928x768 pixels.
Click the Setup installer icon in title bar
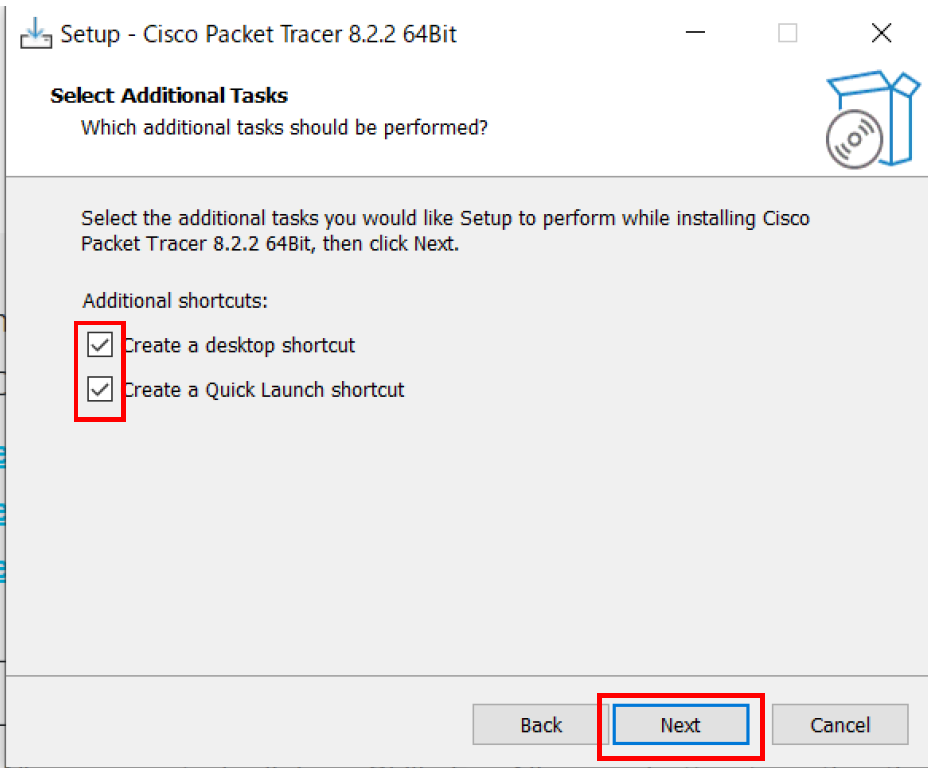pos(36,33)
